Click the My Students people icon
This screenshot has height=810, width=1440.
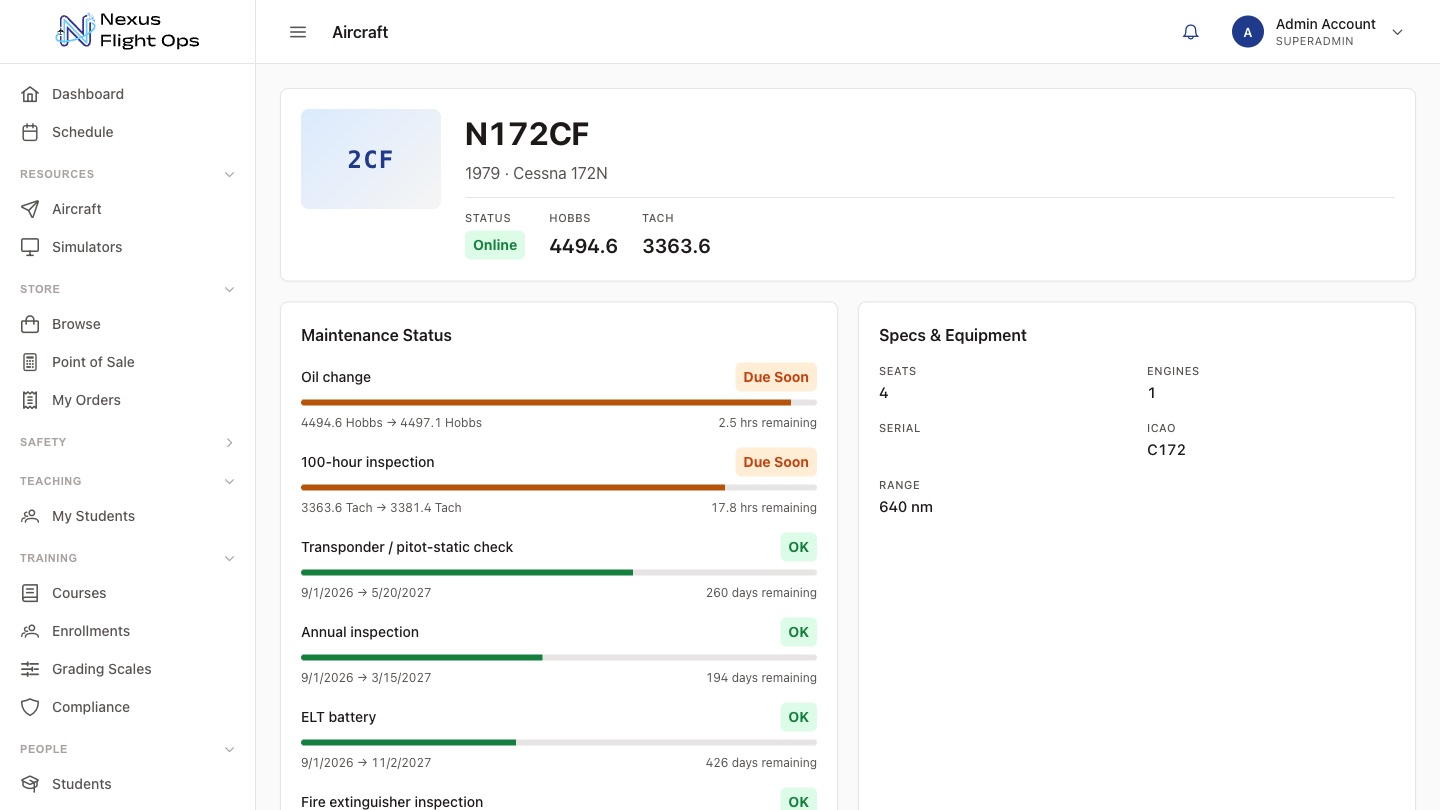tap(30, 516)
